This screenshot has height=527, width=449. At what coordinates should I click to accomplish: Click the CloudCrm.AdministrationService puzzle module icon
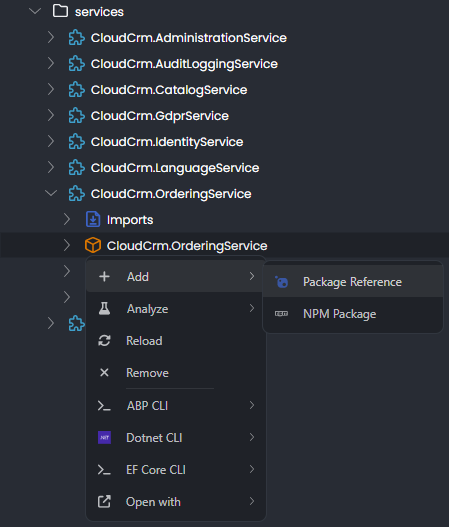[77, 37]
